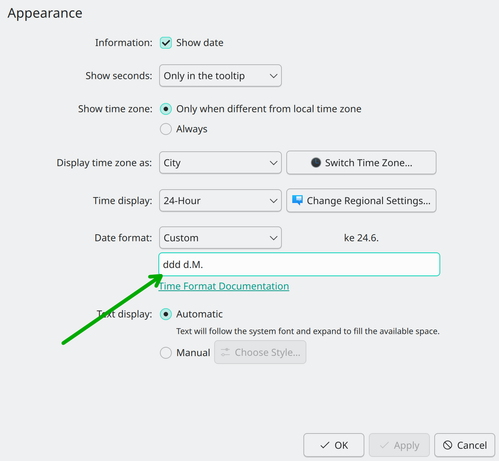Uncheck the Show date checkbox
The height and width of the screenshot is (461, 499).
(166, 43)
